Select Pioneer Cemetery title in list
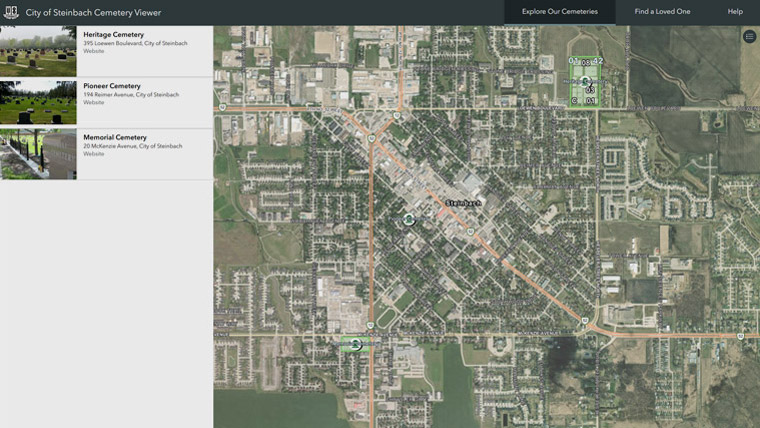Viewport: 760px width, 428px height. point(112,86)
